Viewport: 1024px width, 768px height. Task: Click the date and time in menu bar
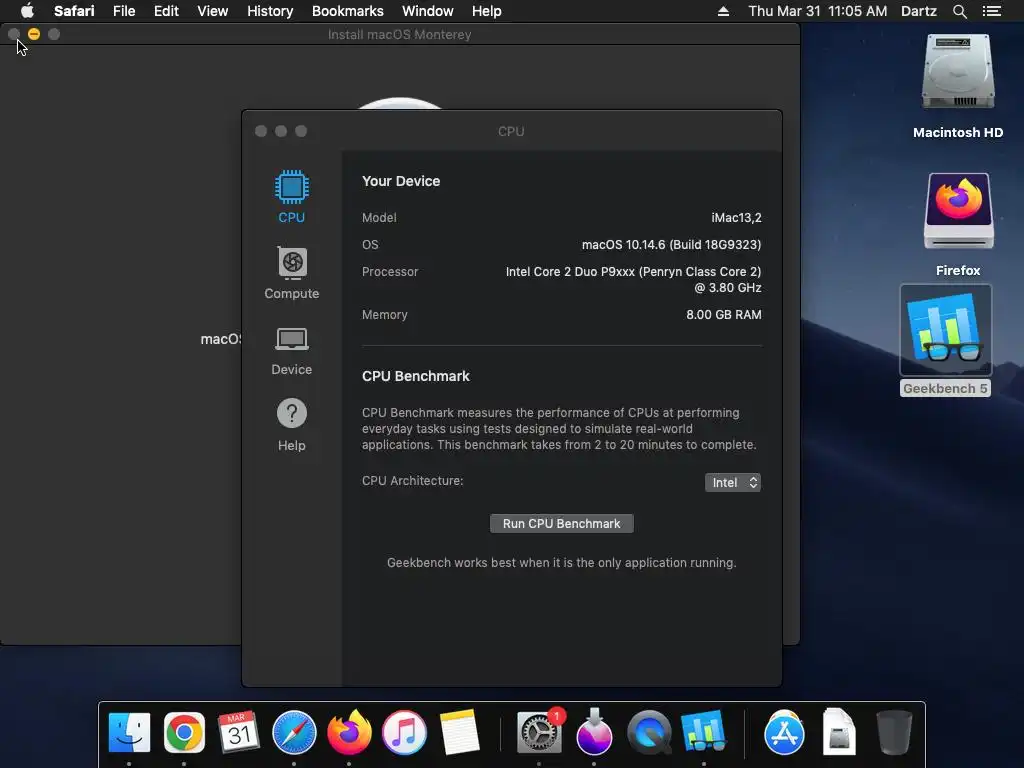click(818, 11)
